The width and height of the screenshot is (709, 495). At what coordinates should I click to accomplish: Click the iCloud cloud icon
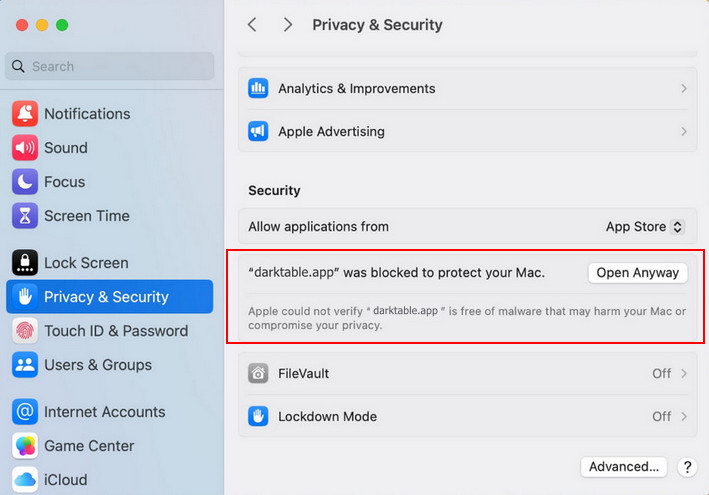pyautogui.click(x=25, y=480)
